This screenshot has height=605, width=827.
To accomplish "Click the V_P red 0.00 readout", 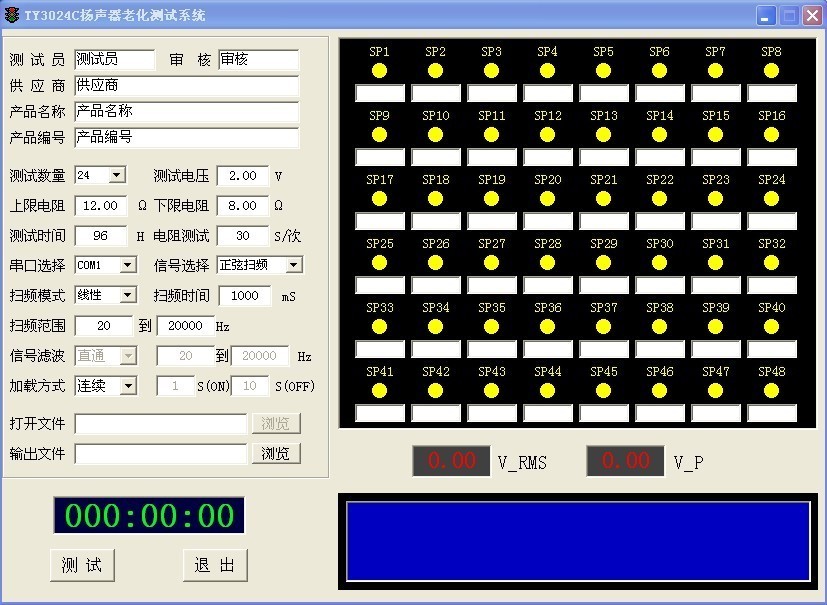I will pyautogui.click(x=626, y=461).
